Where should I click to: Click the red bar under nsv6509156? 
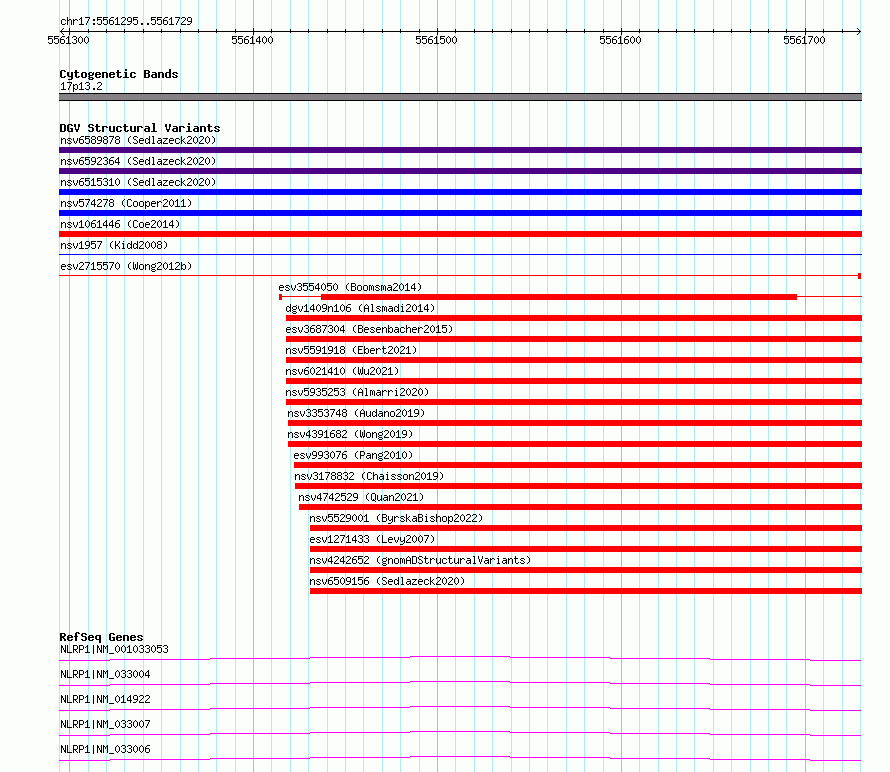pyautogui.click(x=586, y=591)
